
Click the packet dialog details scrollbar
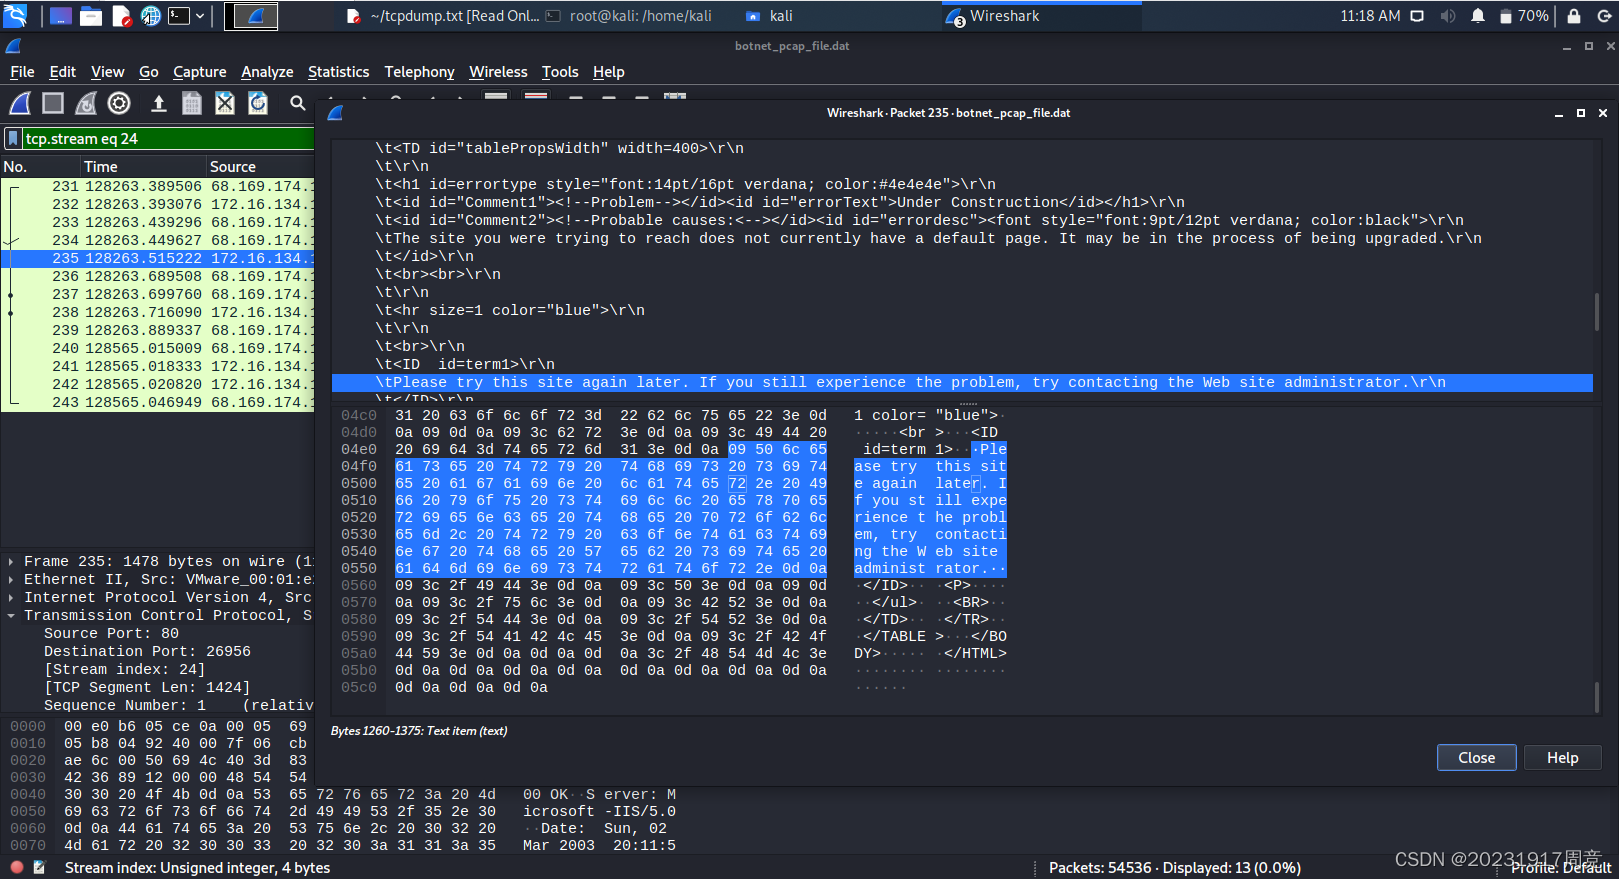1597,310
